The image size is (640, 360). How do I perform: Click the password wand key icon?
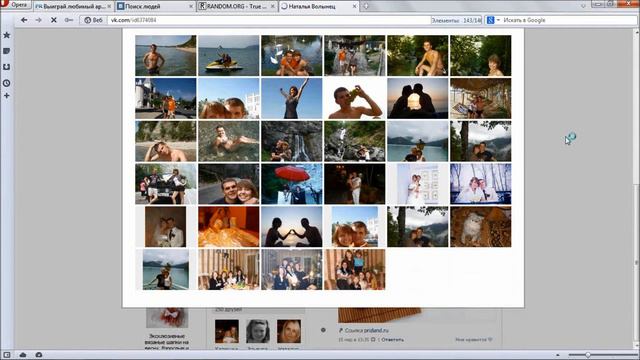pyautogui.click(x=69, y=20)
